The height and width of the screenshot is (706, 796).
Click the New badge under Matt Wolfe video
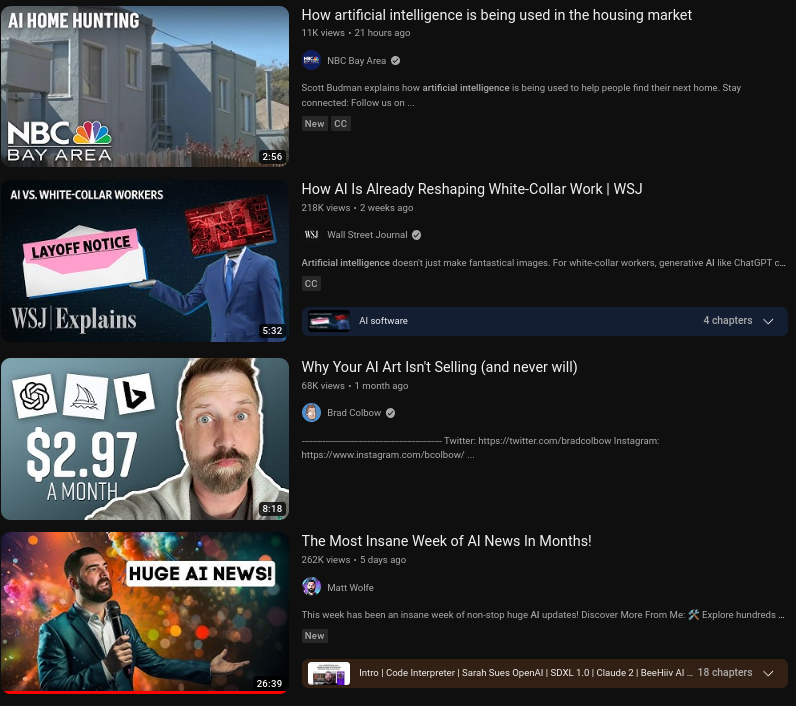[x=314, y=635]
